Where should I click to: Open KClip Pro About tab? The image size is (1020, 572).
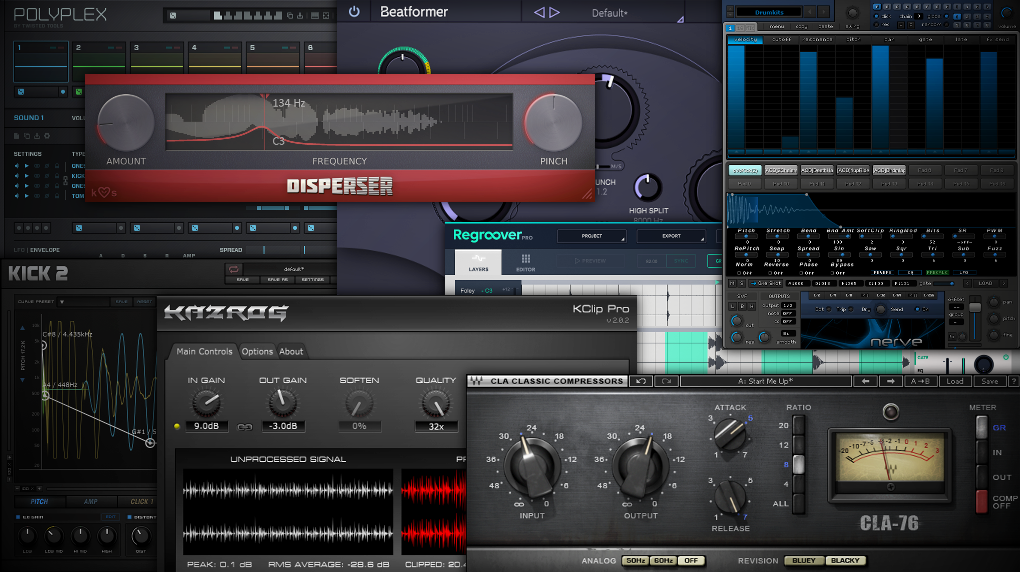coord(291,351)
